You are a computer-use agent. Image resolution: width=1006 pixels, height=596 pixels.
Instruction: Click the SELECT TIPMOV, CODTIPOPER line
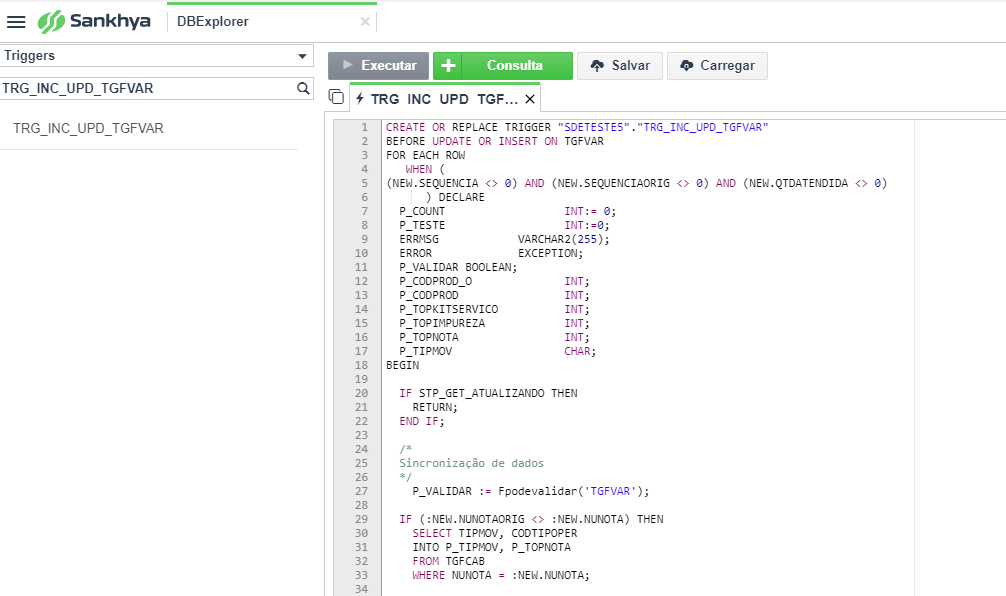[495, 534]
